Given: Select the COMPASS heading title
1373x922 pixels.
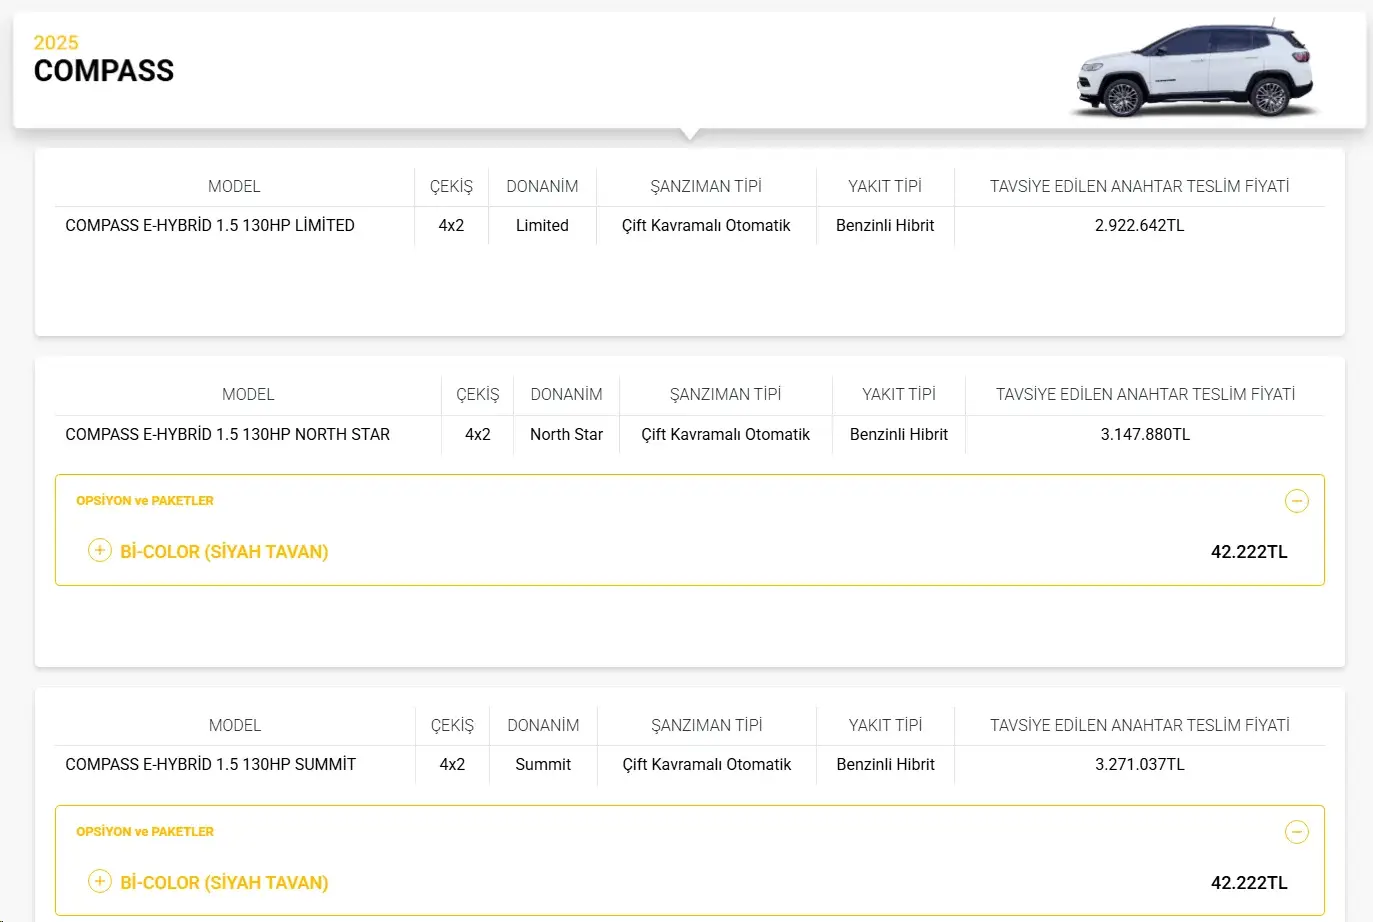Looking at the screenshot, I should tap(104, 71).
